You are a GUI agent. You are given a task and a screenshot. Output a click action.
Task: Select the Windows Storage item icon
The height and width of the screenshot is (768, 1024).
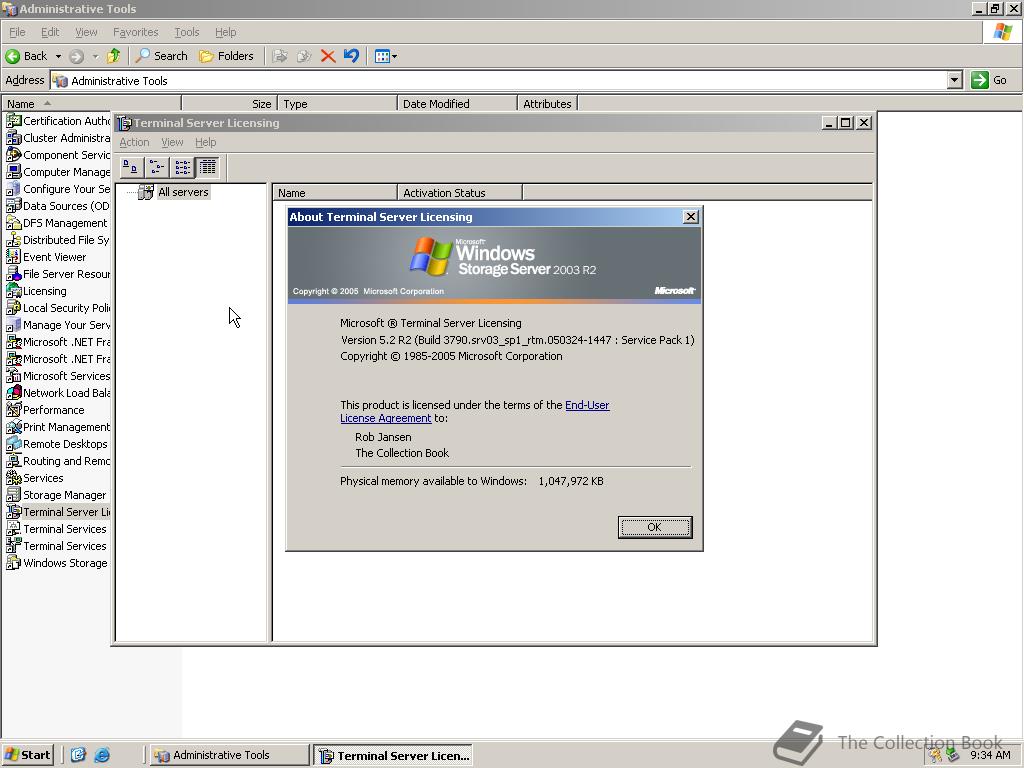(x=14, y=562)
